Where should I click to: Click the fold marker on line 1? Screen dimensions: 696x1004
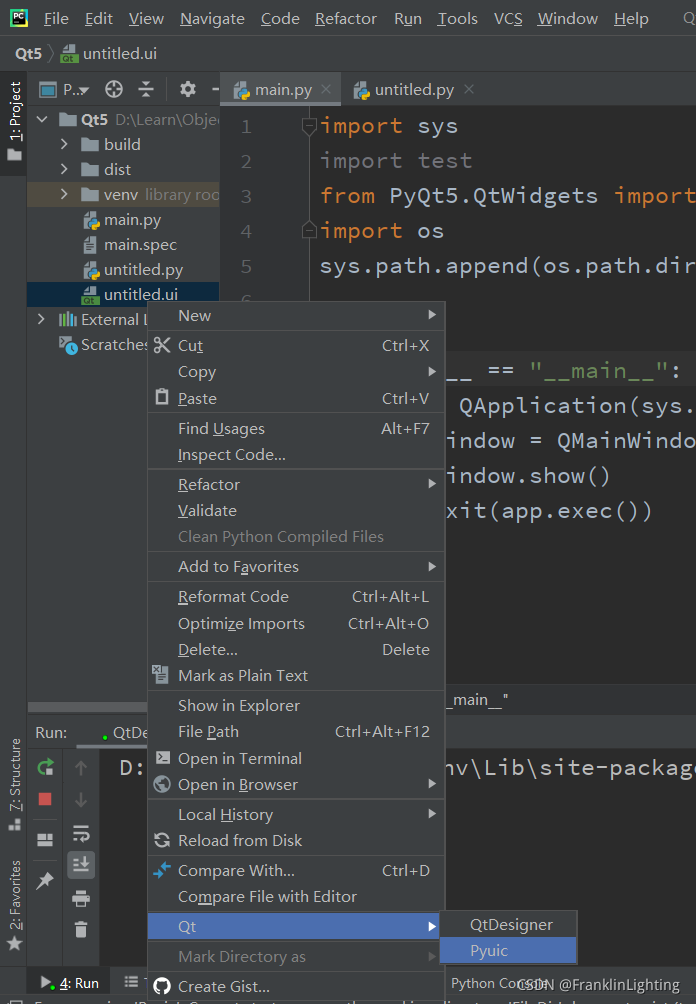pos(309,126)
